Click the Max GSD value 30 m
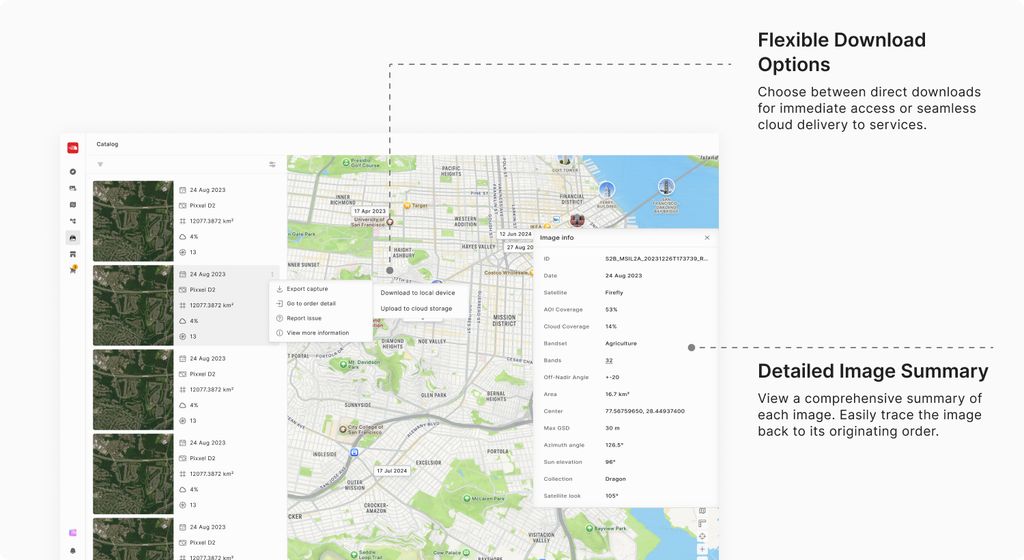Viewport: 1024px width, 560px height. (x=613, y=428)
